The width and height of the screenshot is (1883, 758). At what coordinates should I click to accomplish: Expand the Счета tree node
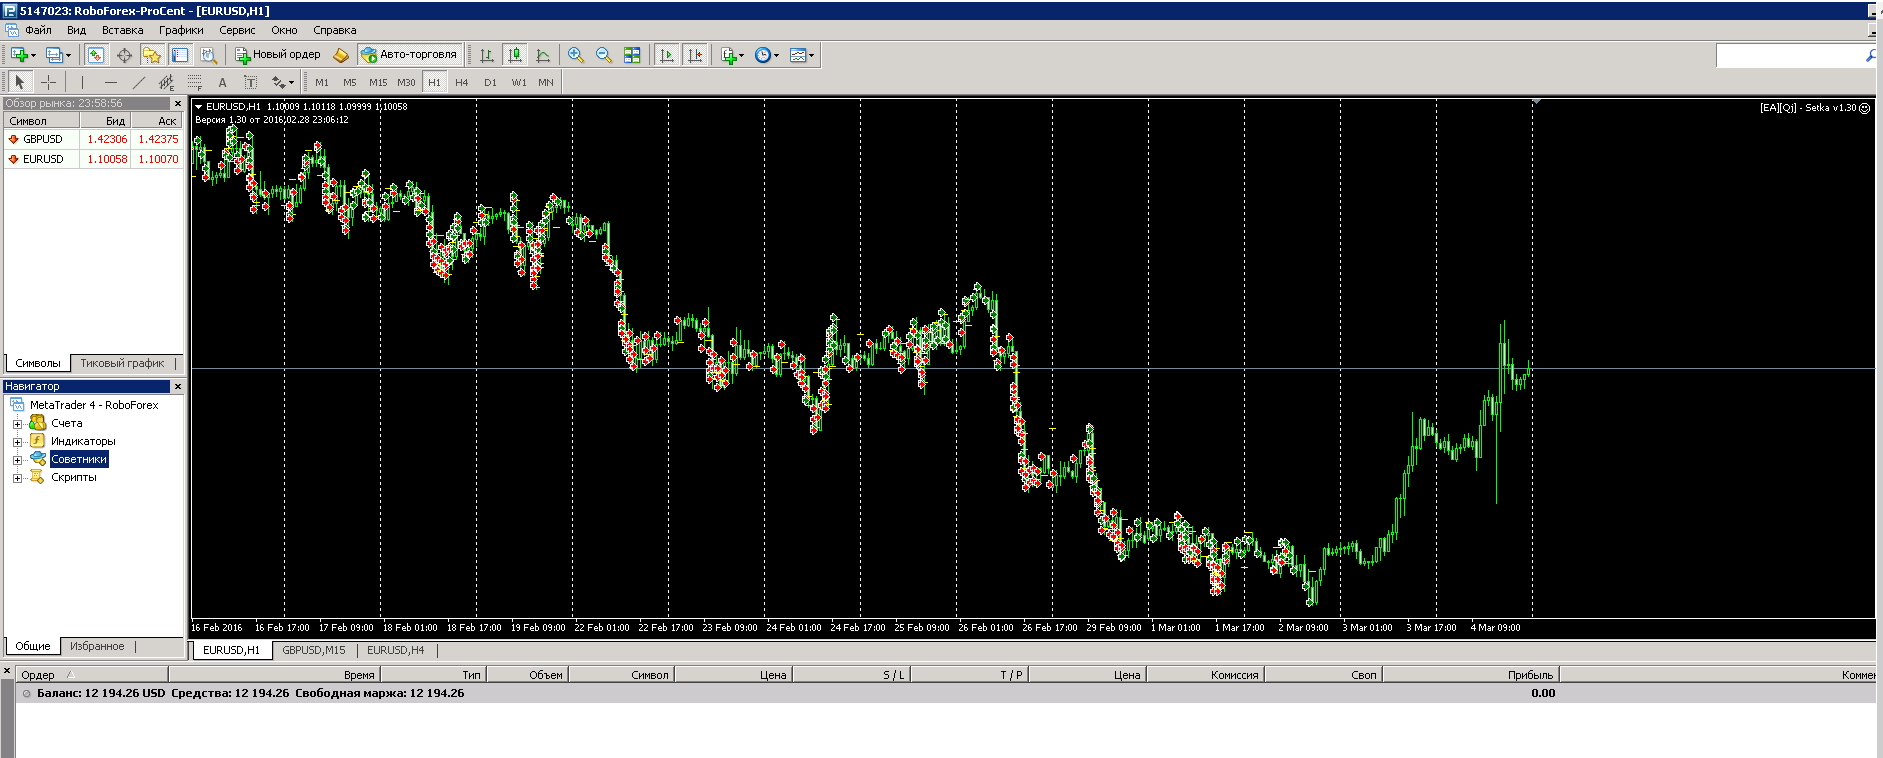(x=17, y=424)
